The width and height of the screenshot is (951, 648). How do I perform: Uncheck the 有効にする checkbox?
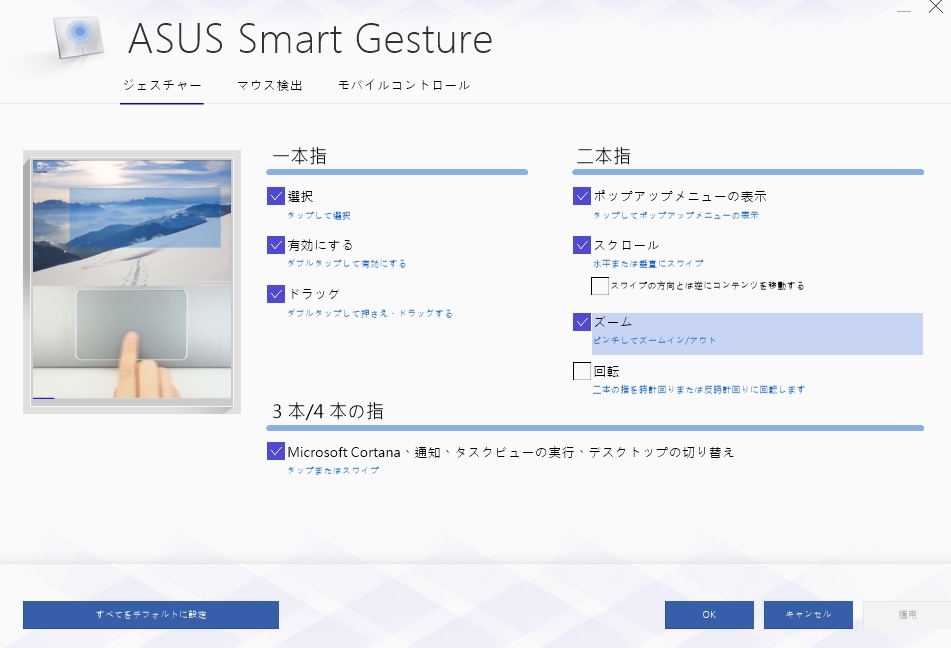(x=276, y=245)
